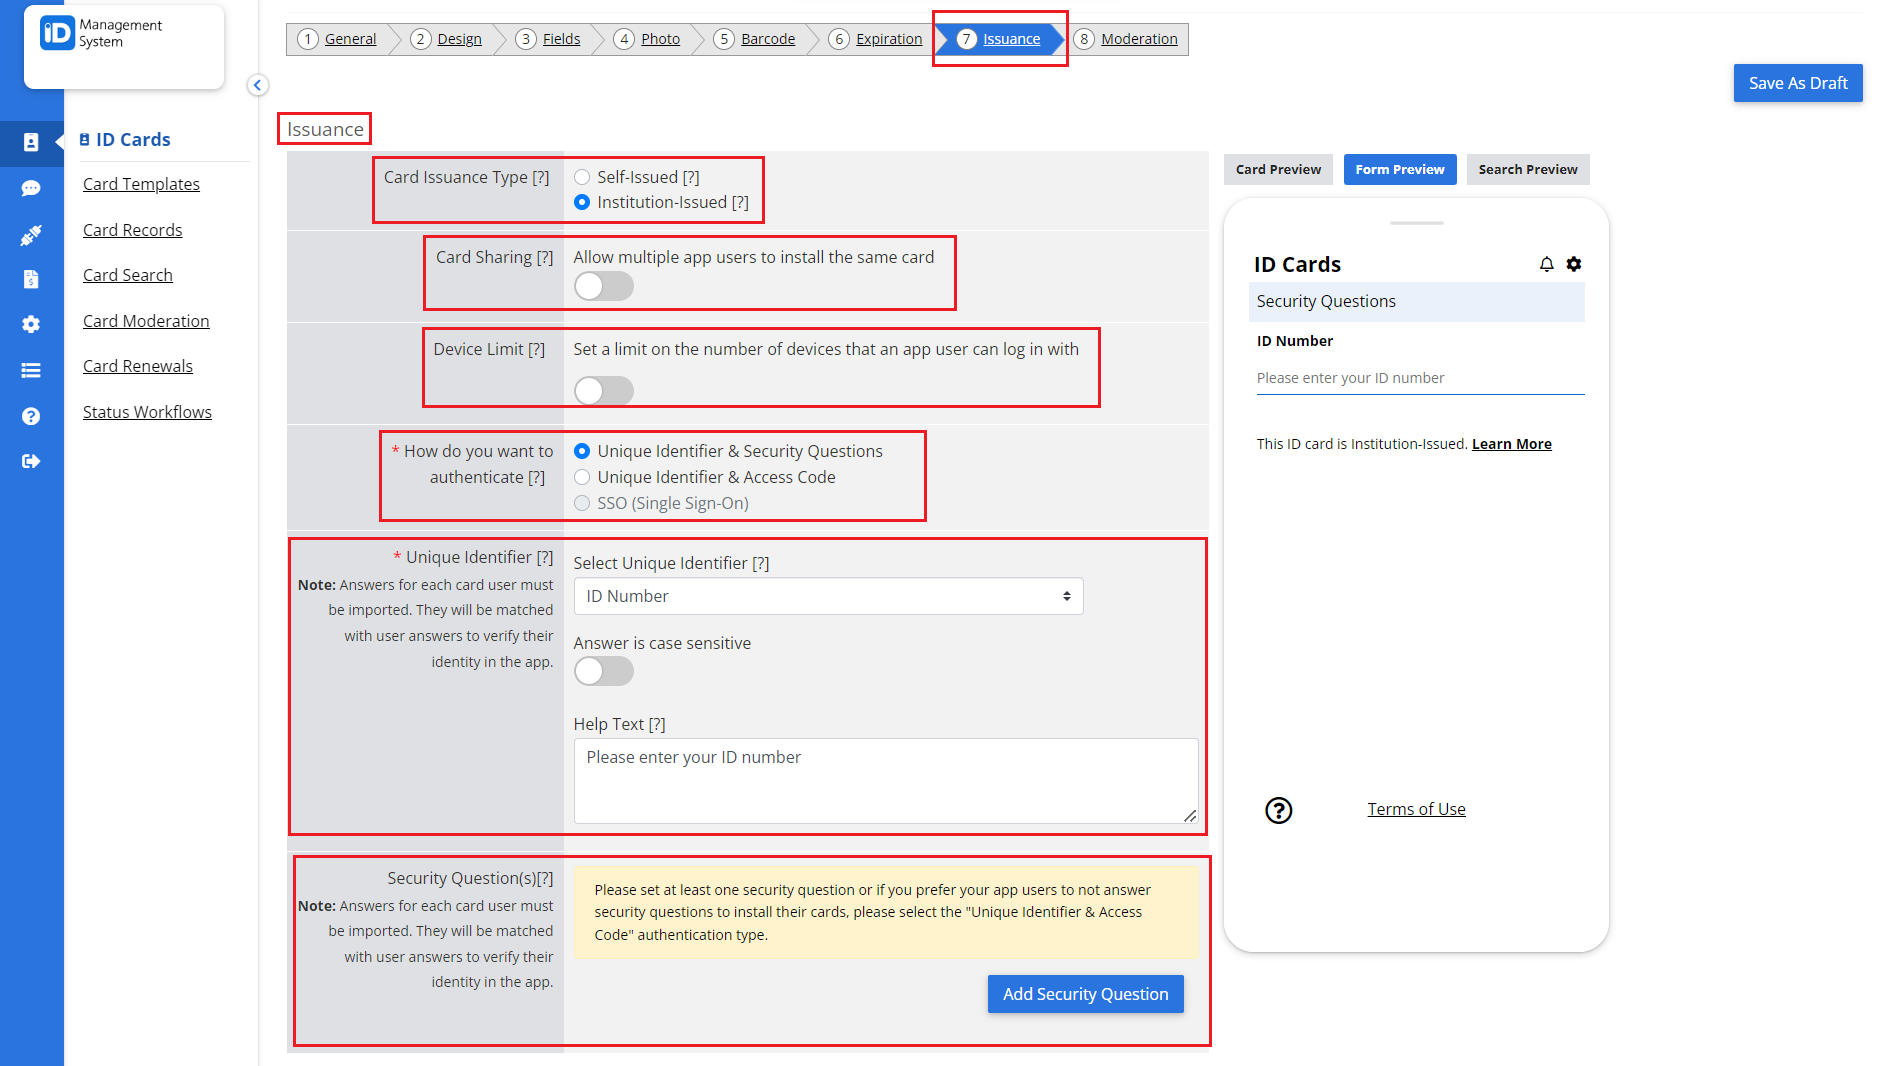Click the logout icon at sidebar bottom
1882x1066 pixels.
[x=32, y=461]
